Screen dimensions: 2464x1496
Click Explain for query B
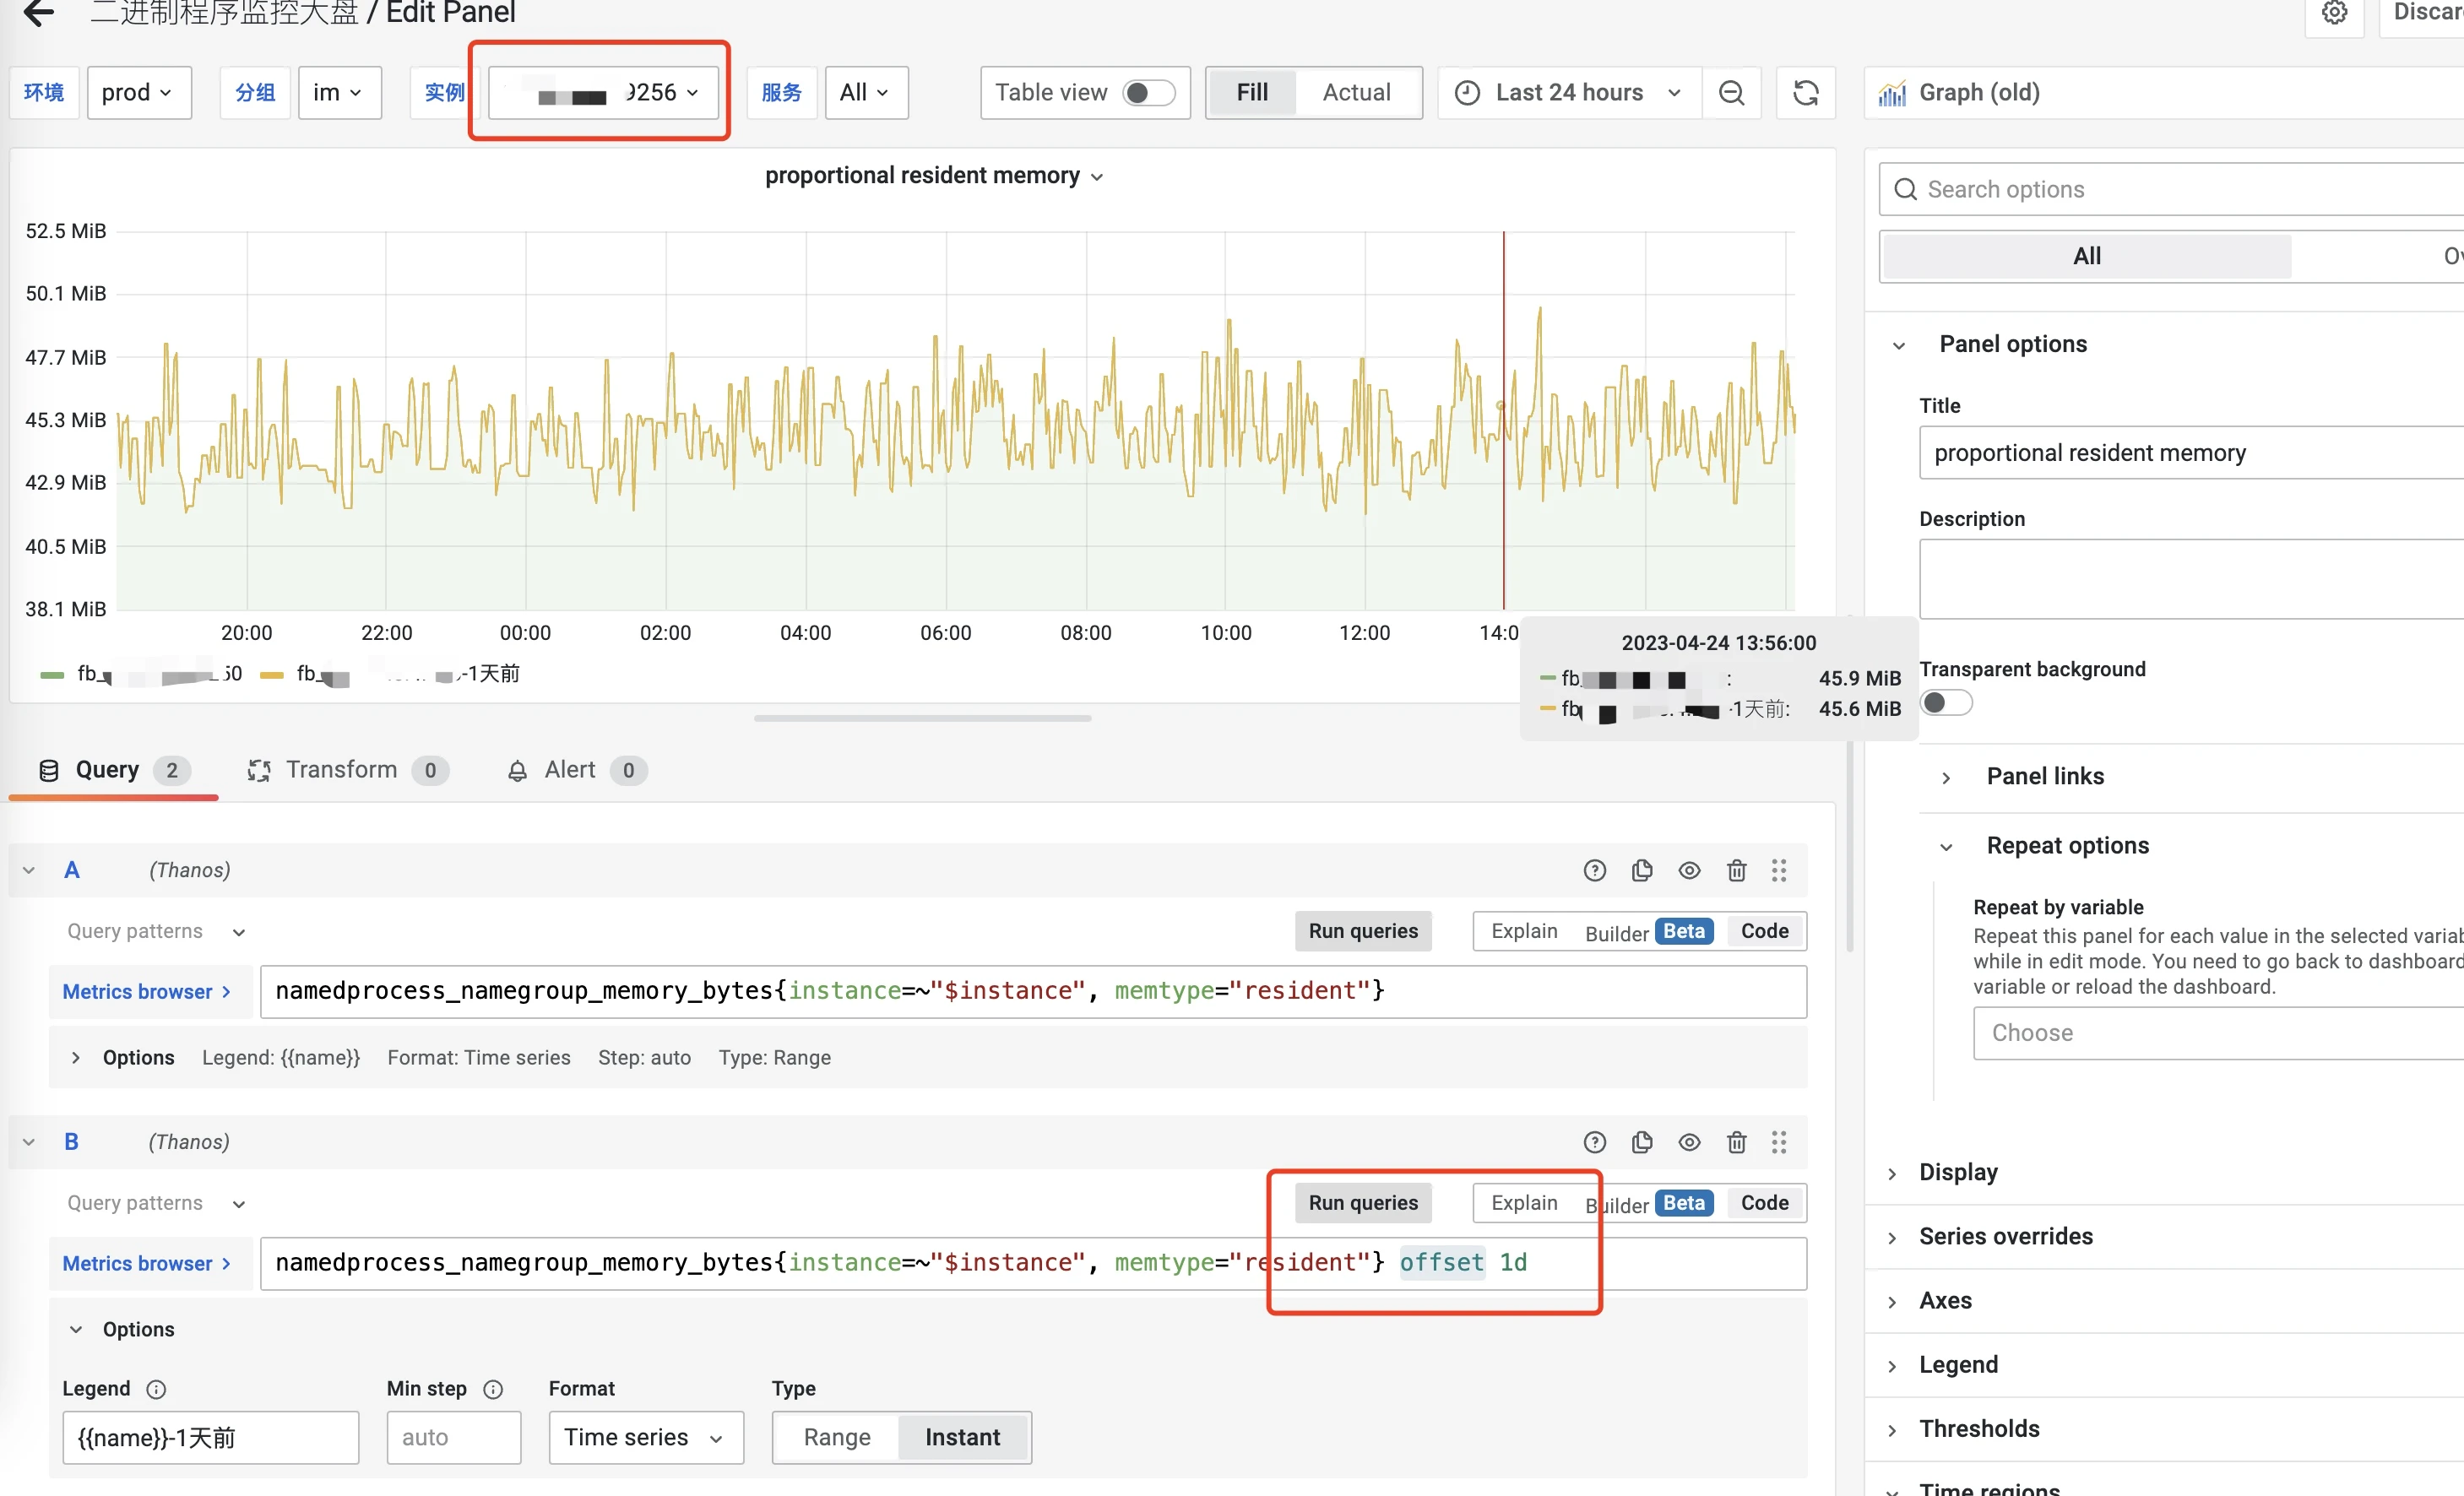click(x=1524, y=1203)
